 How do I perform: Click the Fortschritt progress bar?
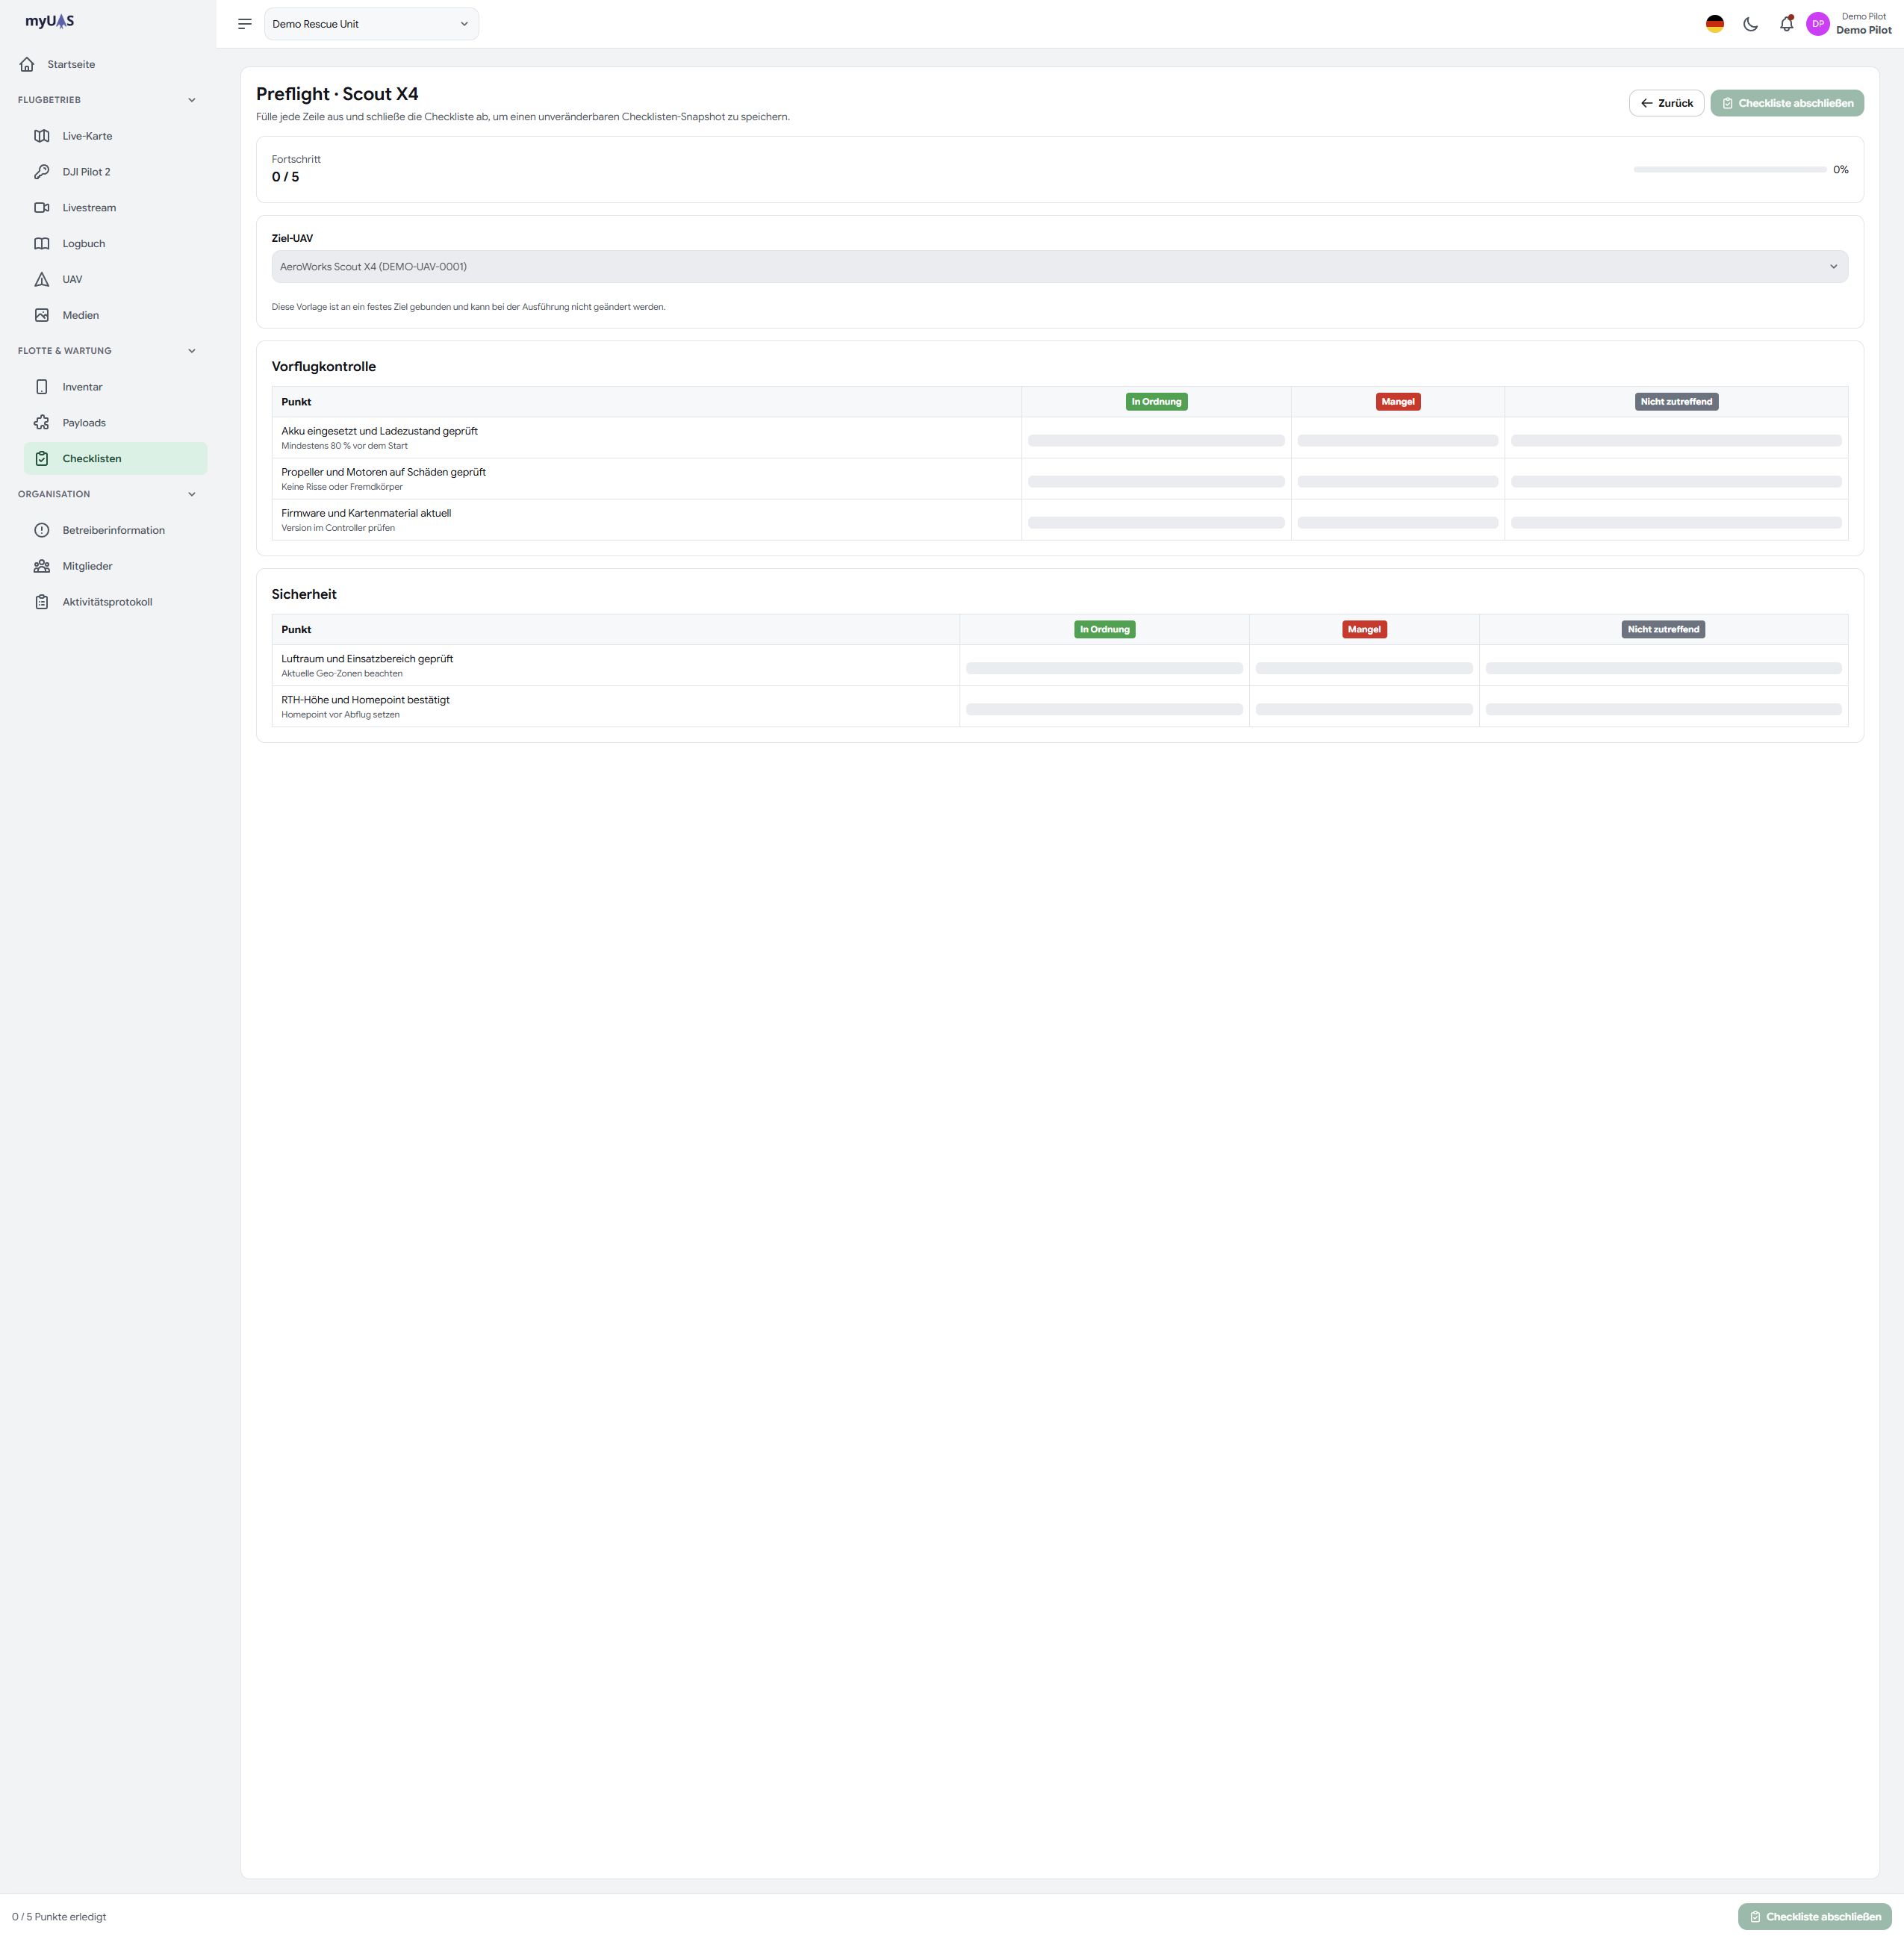click(1729, 170)
